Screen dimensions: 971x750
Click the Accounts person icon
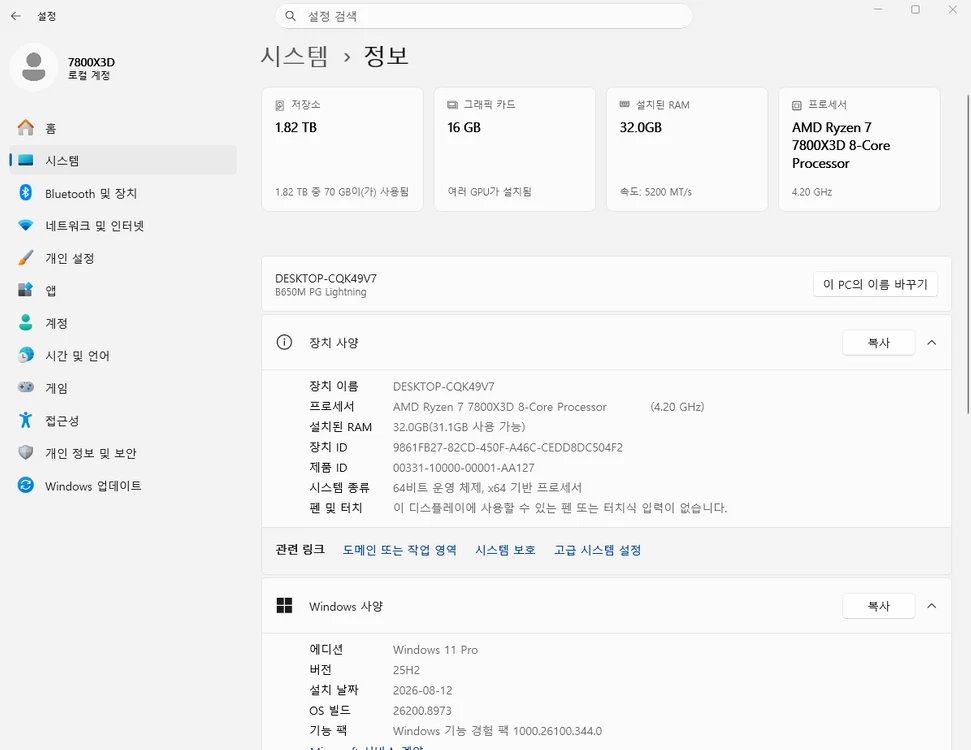coord(25,323)
